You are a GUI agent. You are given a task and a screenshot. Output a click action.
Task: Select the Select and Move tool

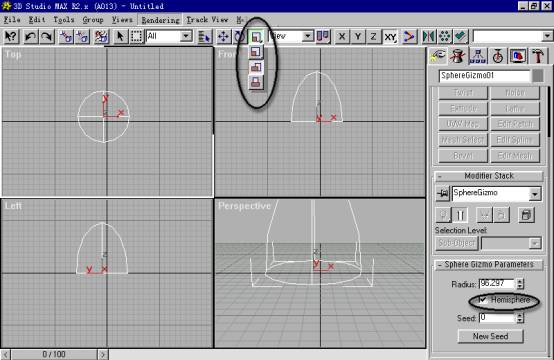(x=223, y=36)
